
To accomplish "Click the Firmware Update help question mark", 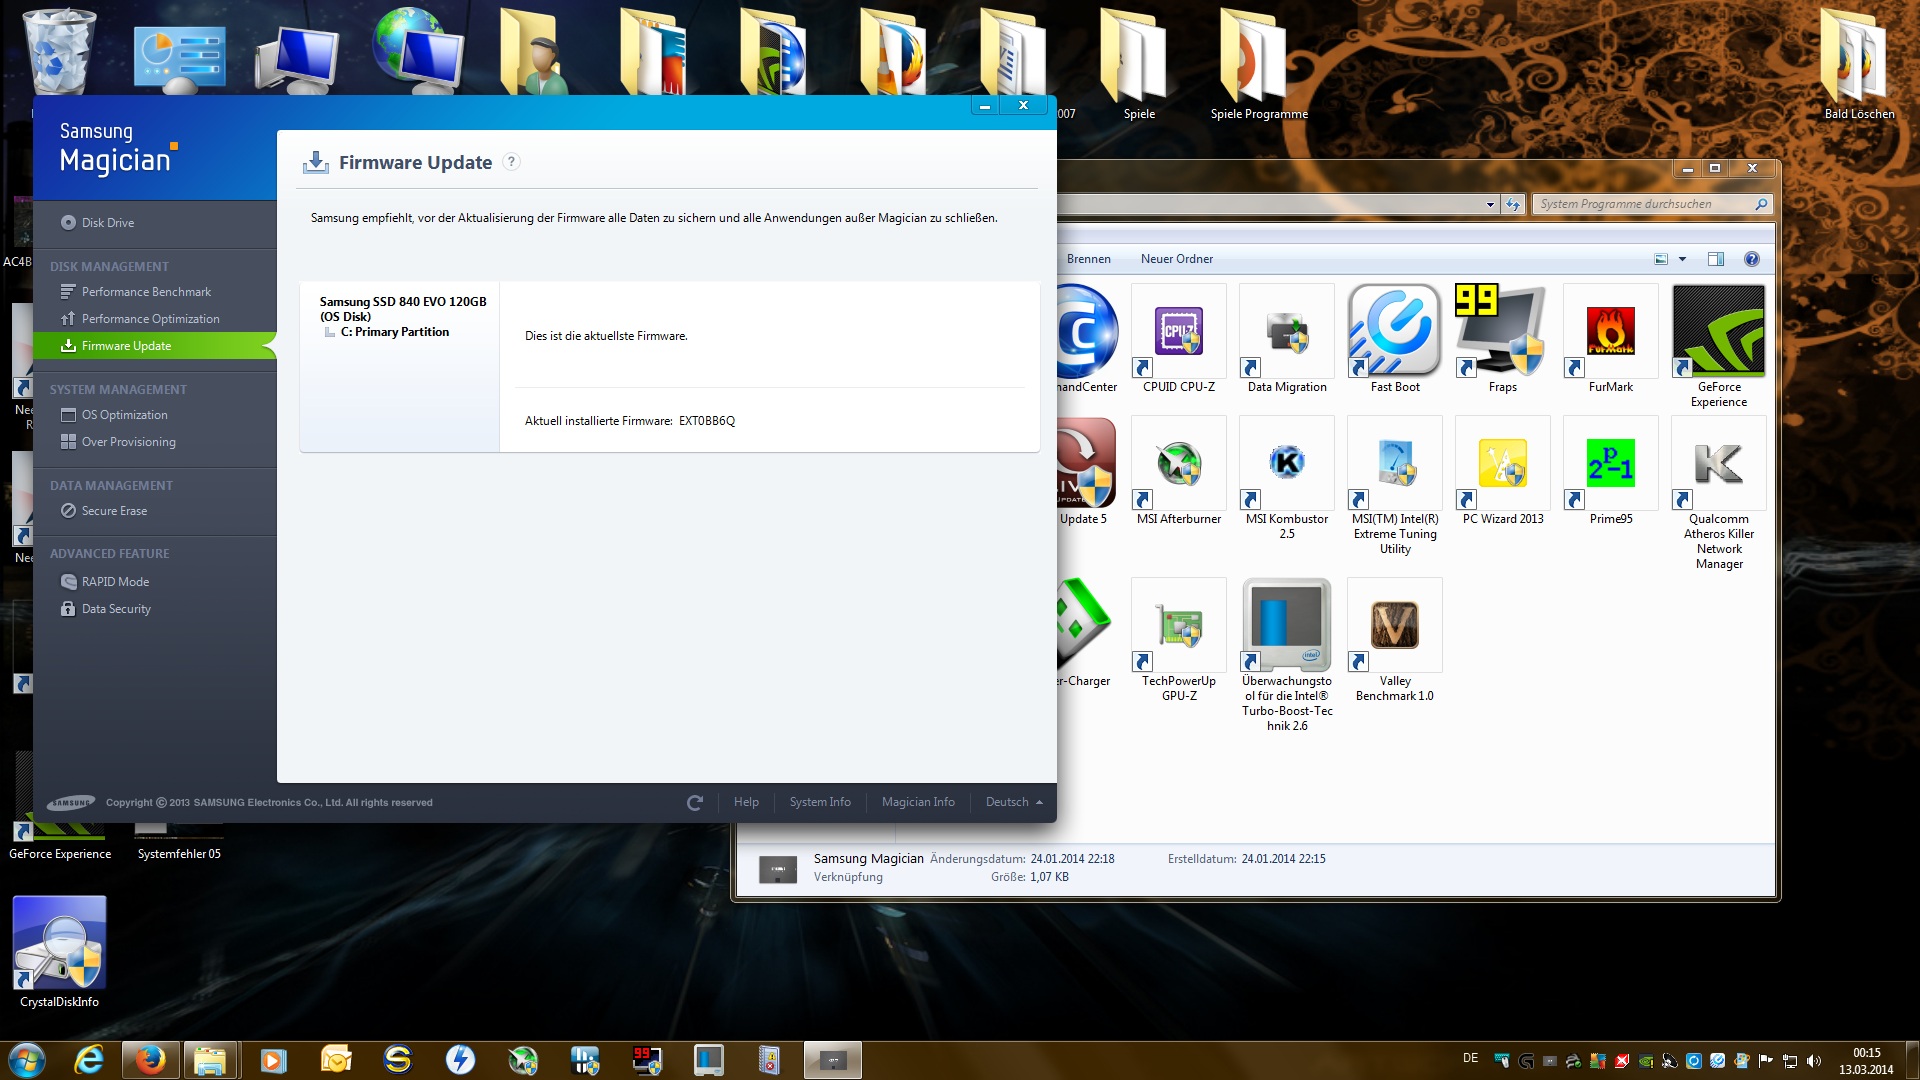I will [511, 162].
